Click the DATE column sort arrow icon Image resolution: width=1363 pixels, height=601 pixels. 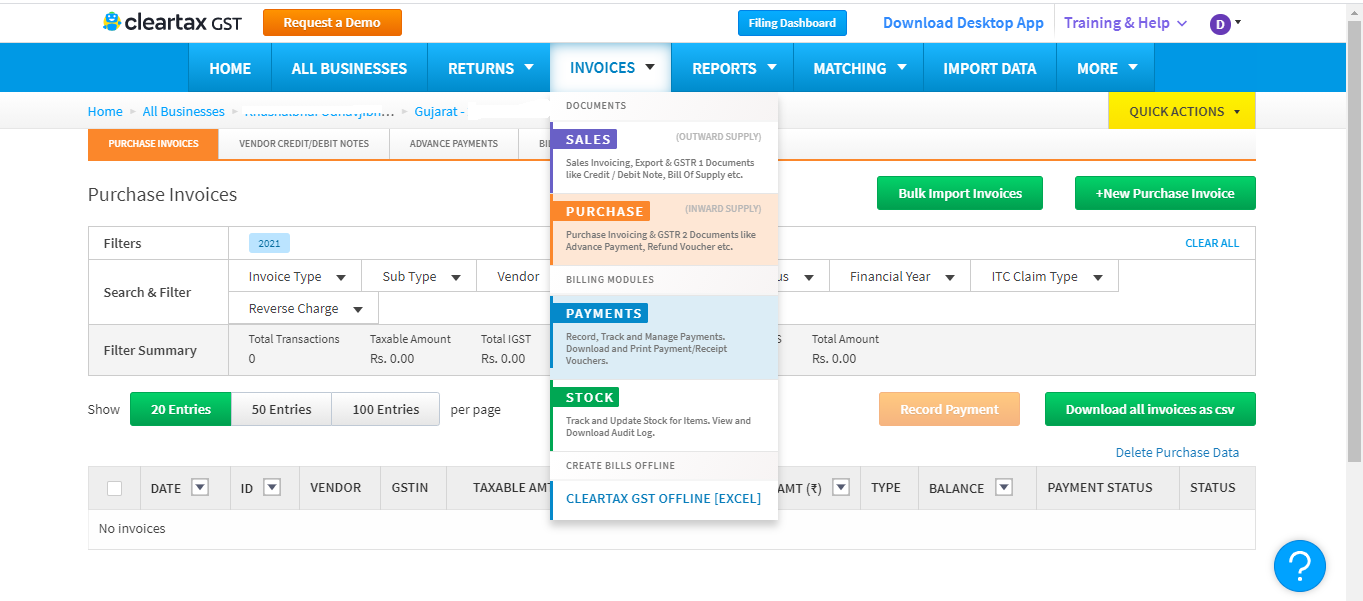[200, 488]
